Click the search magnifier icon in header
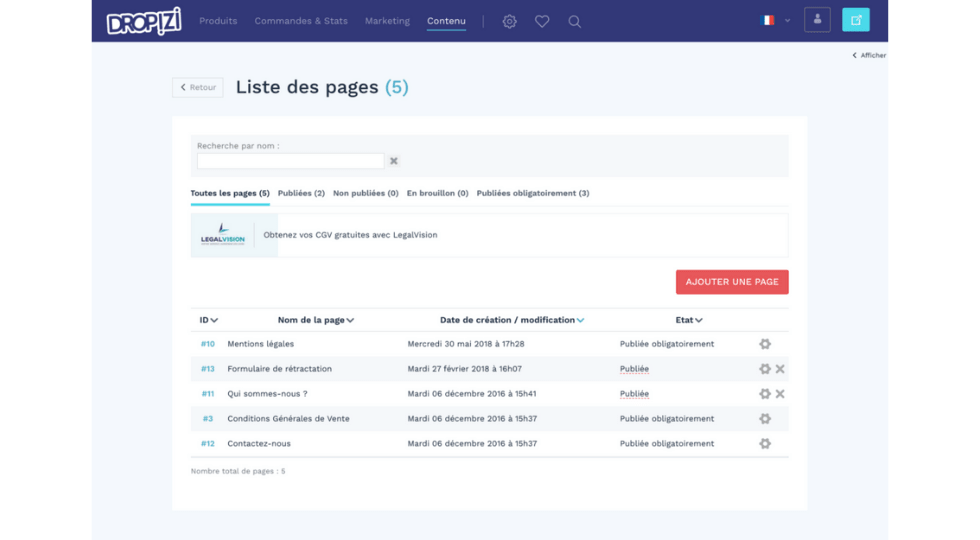Screen dimensions: 980x540 574,22
